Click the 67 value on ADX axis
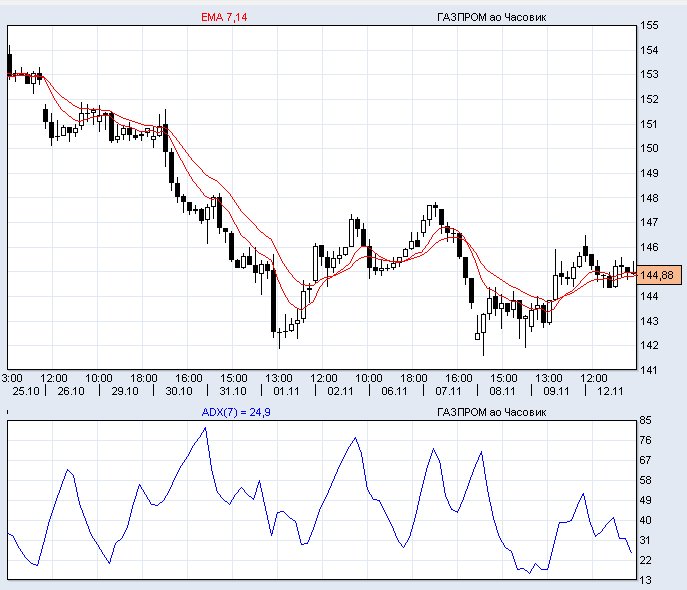The width and height of the screenshot is (687, 590). click(646, 460)
